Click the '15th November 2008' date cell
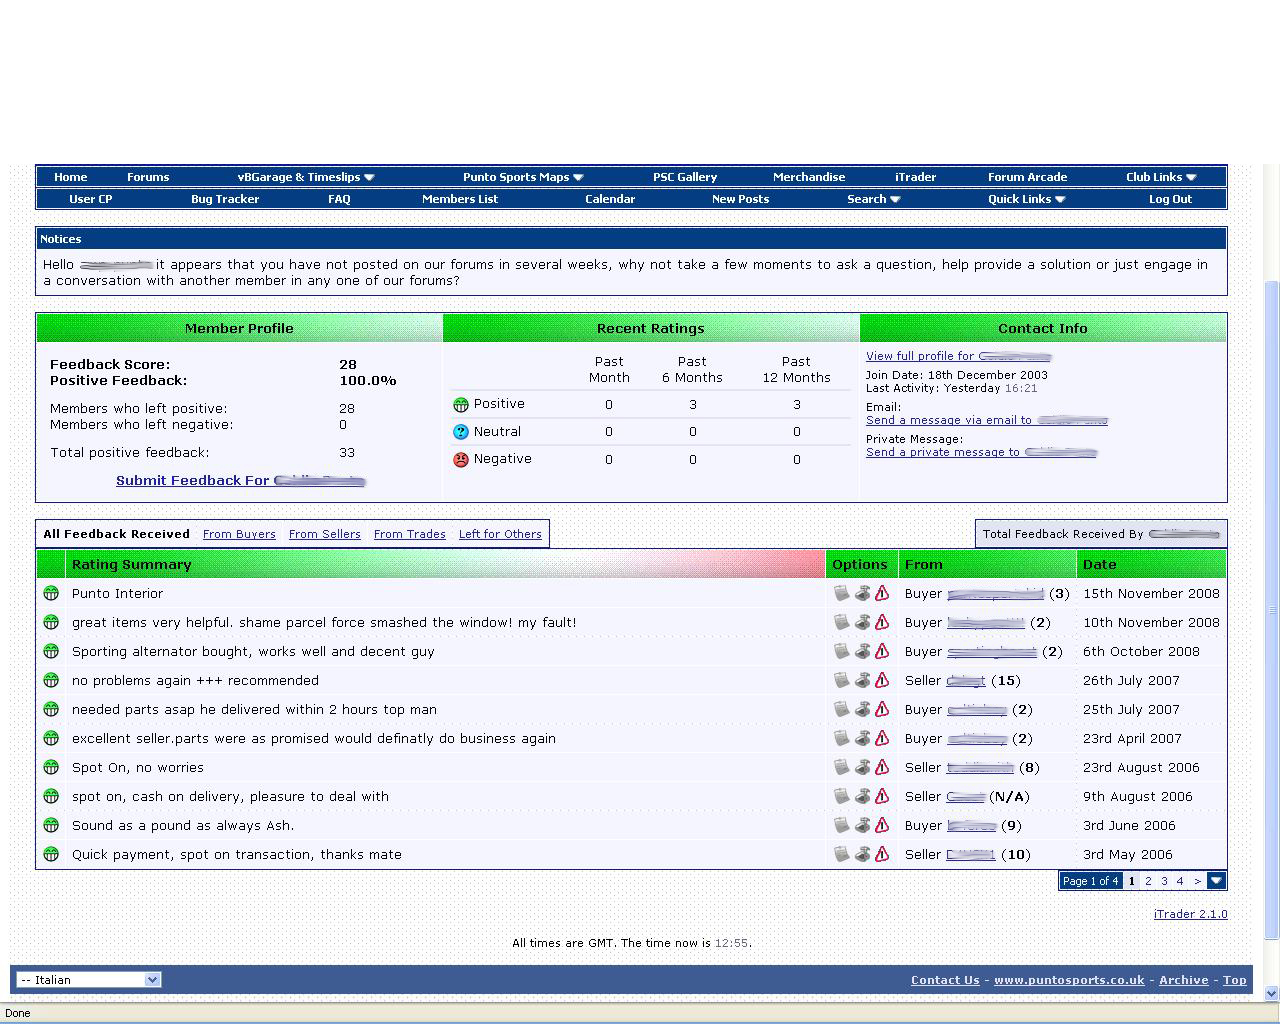Image resolution: width=1280 pixels, height=1024 pixels. click(1151, 593)
